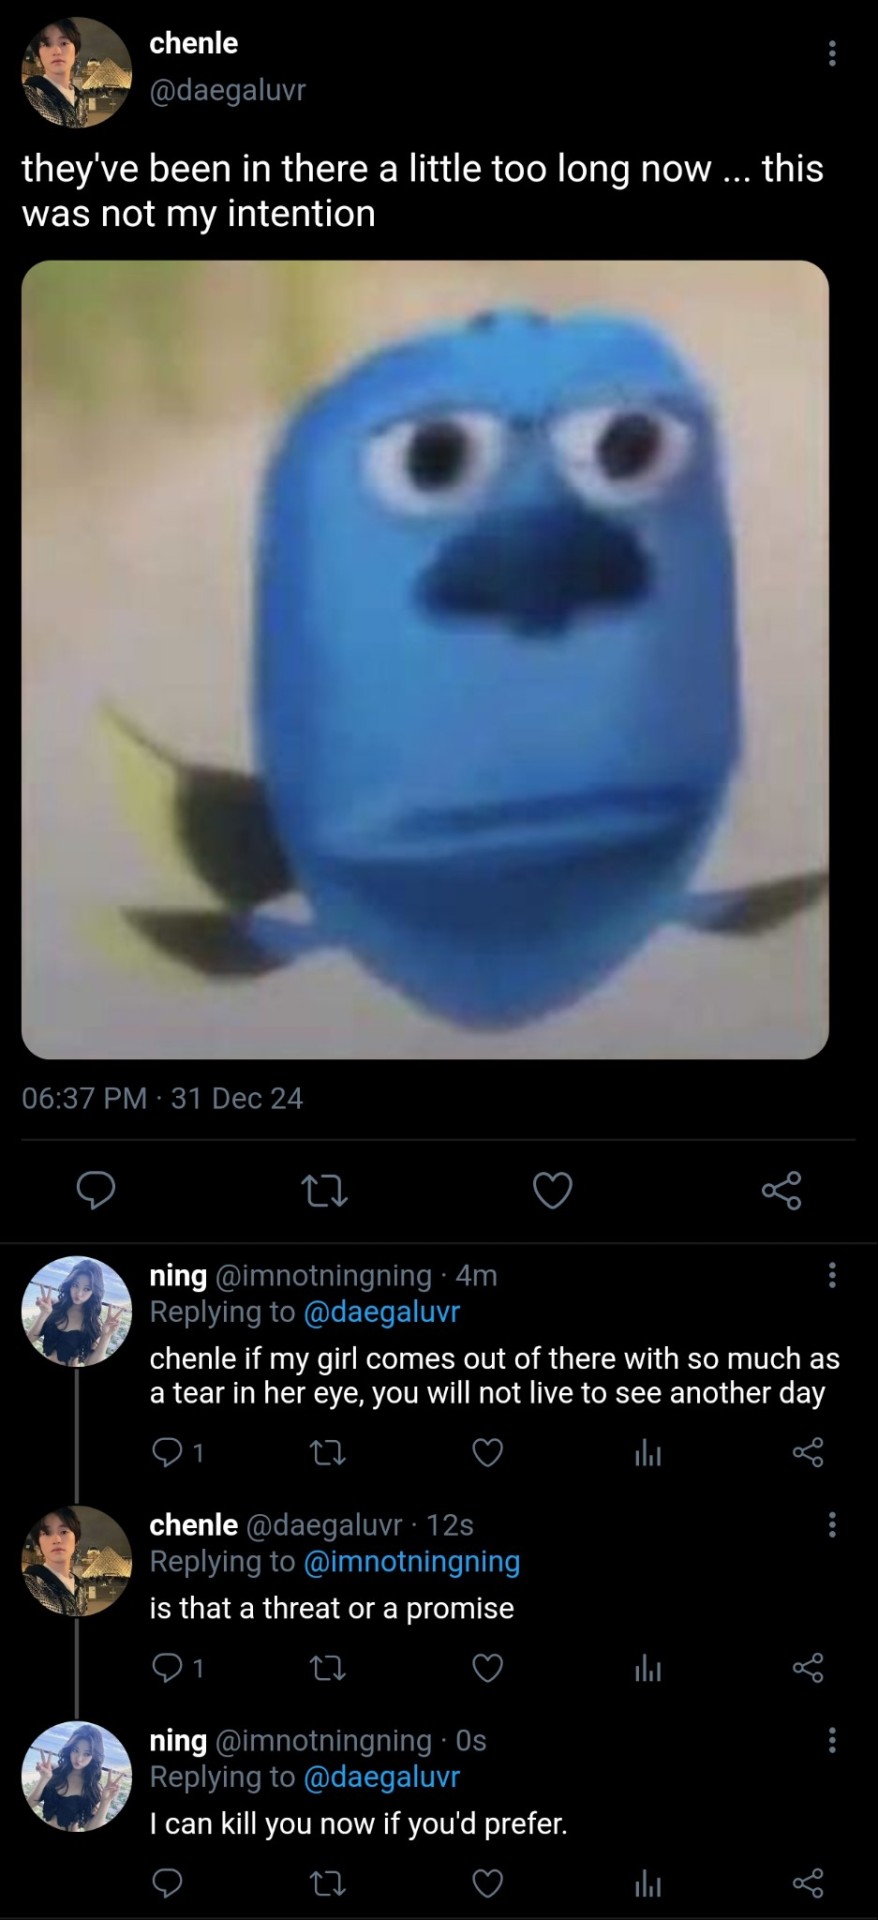Image resolution: width=878 pixels, height=1920 pixels.
Task: Like the "threat or a promise" reply
Action: pyautogui.click(x=487, y=1668)
